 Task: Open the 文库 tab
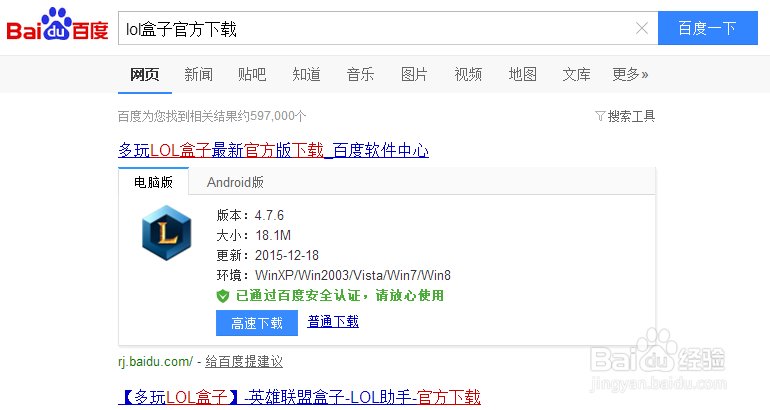coord(576,75)
